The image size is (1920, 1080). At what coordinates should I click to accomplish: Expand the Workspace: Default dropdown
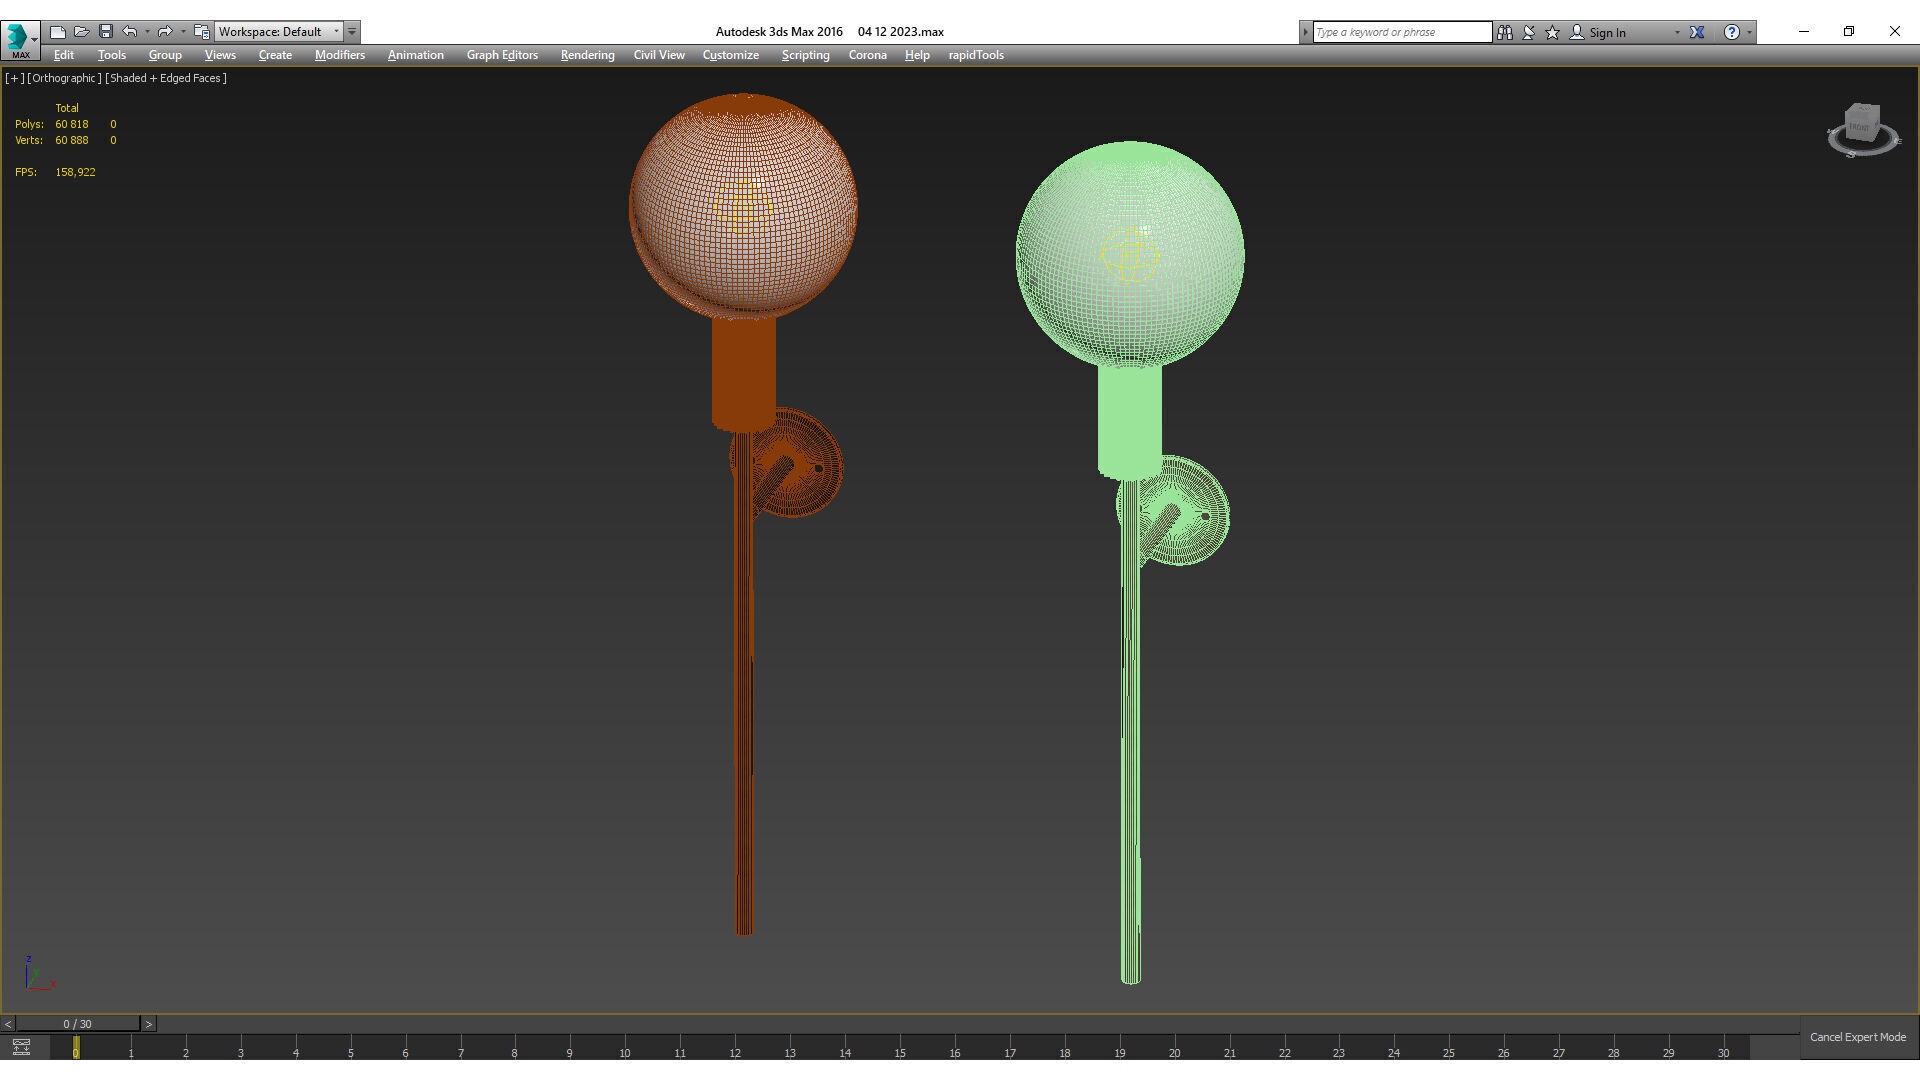336,32
